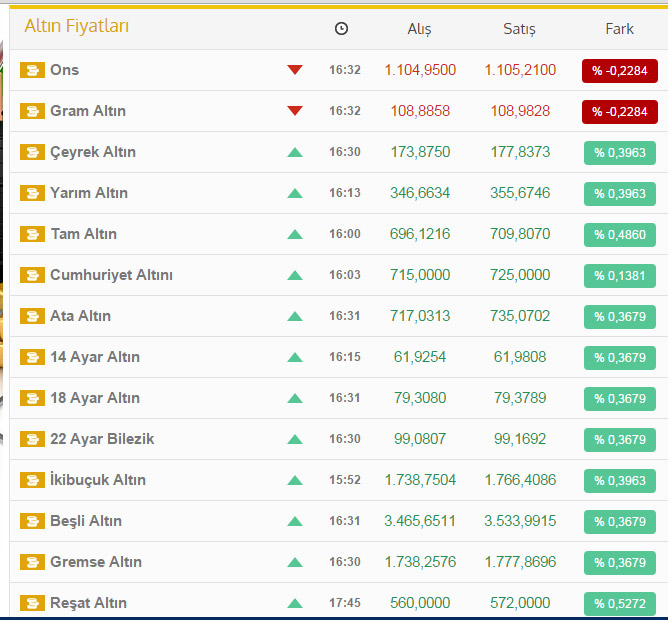Viewport: 668px width, 620px height.
Task: Select the Beşli Altın row name
Action: tap(86, 521)
